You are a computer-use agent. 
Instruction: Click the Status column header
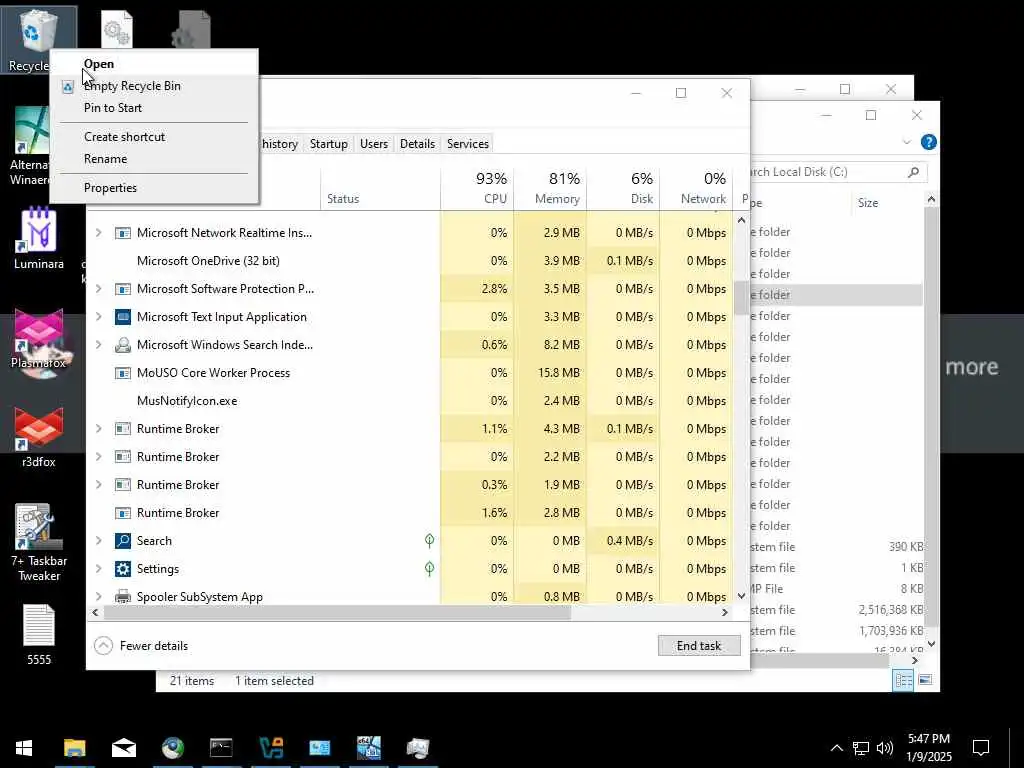380,188
